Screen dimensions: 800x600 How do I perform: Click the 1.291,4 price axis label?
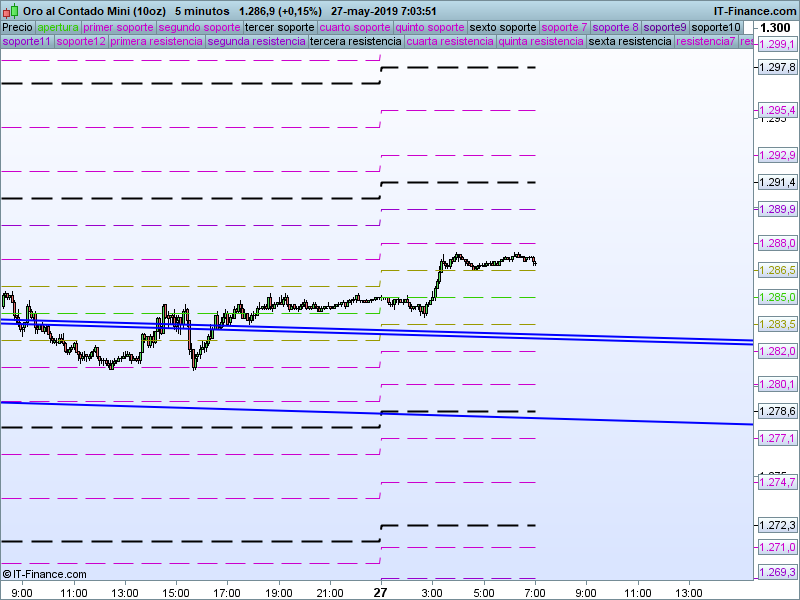pos(777,182)
